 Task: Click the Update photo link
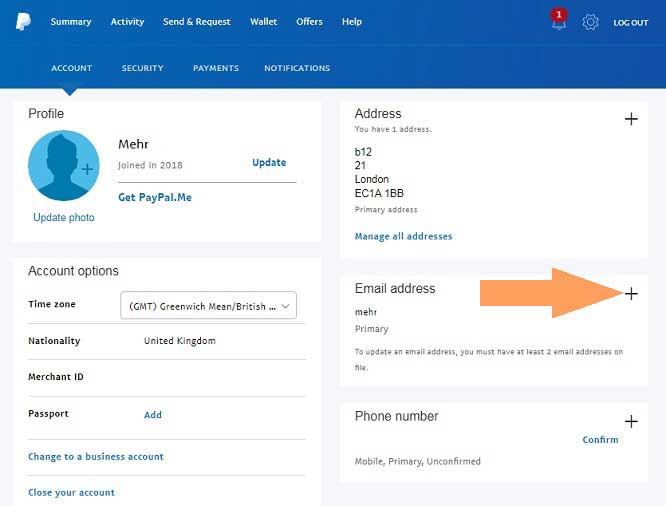(x=64, y=218)
